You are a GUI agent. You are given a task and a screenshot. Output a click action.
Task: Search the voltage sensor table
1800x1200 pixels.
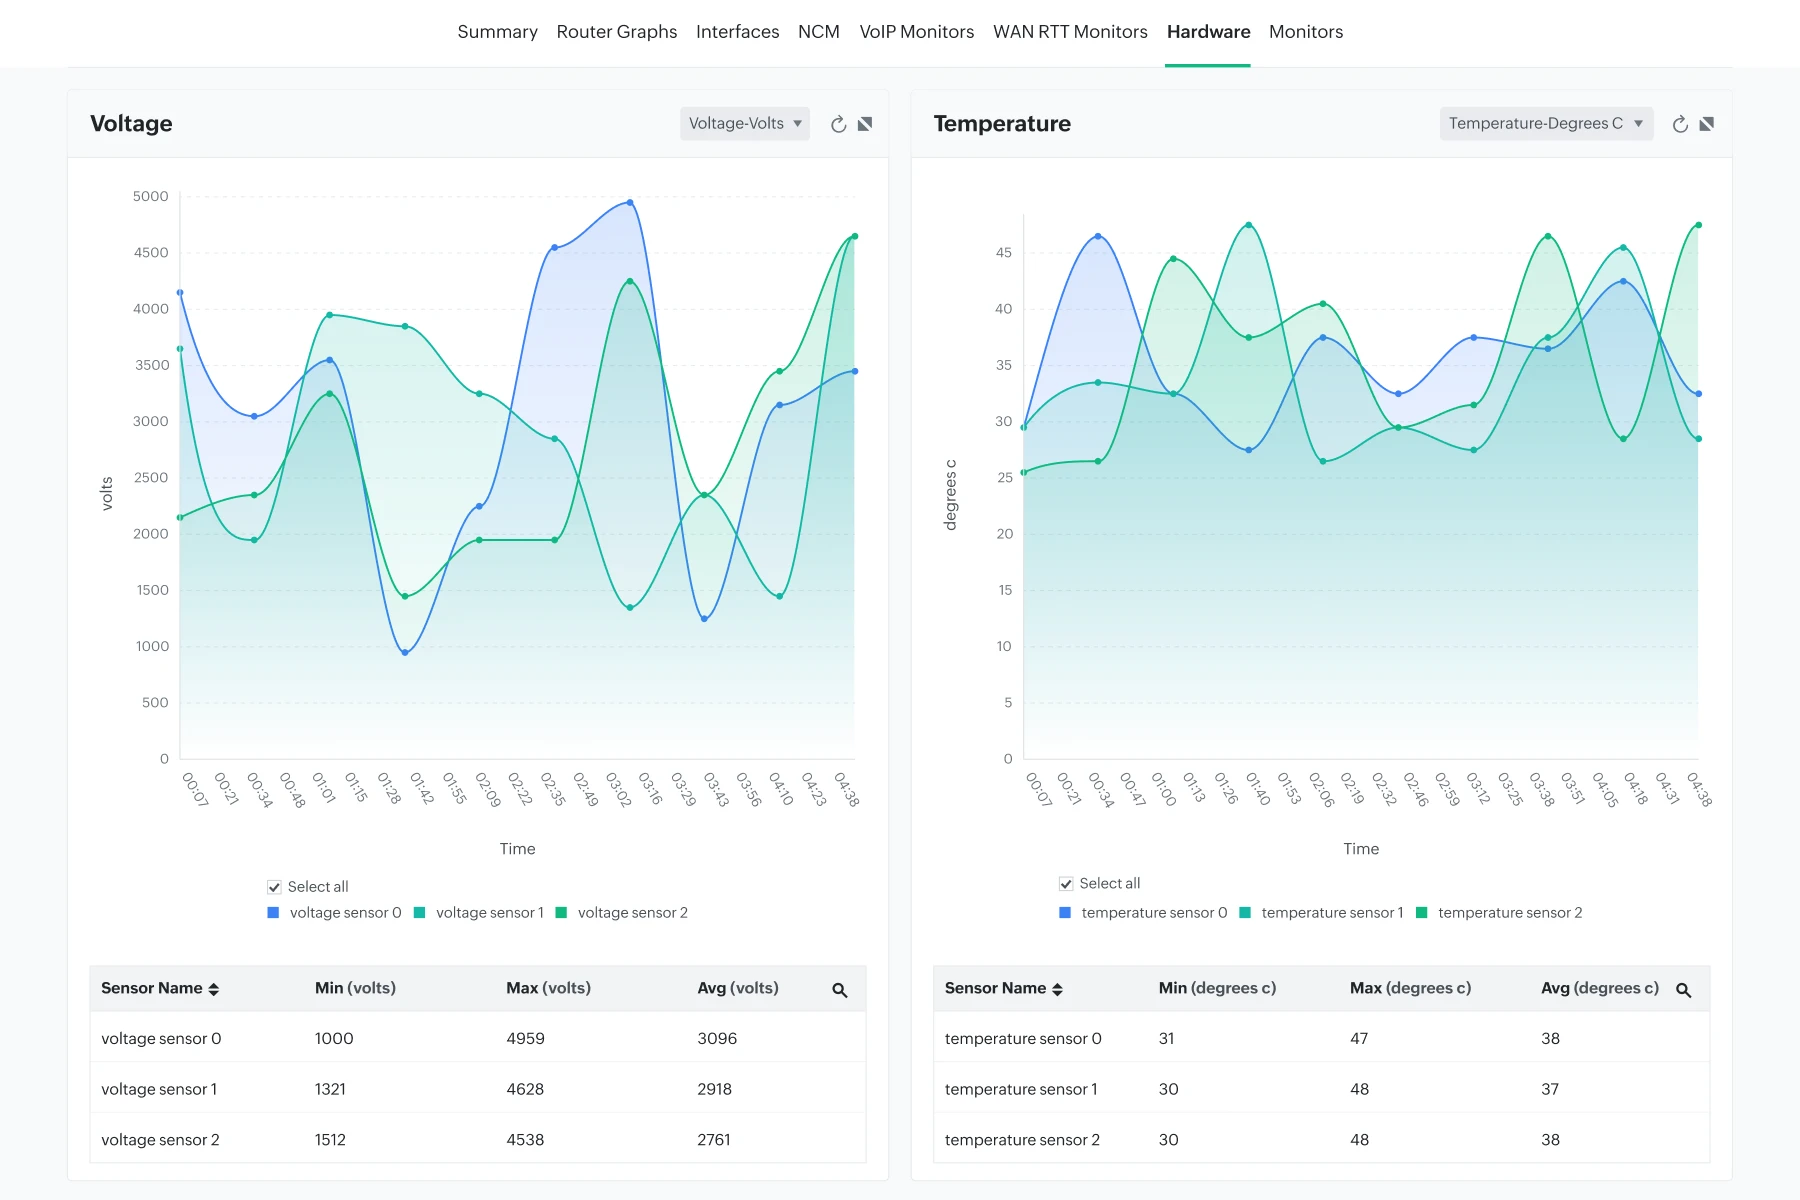click(840, 990)
